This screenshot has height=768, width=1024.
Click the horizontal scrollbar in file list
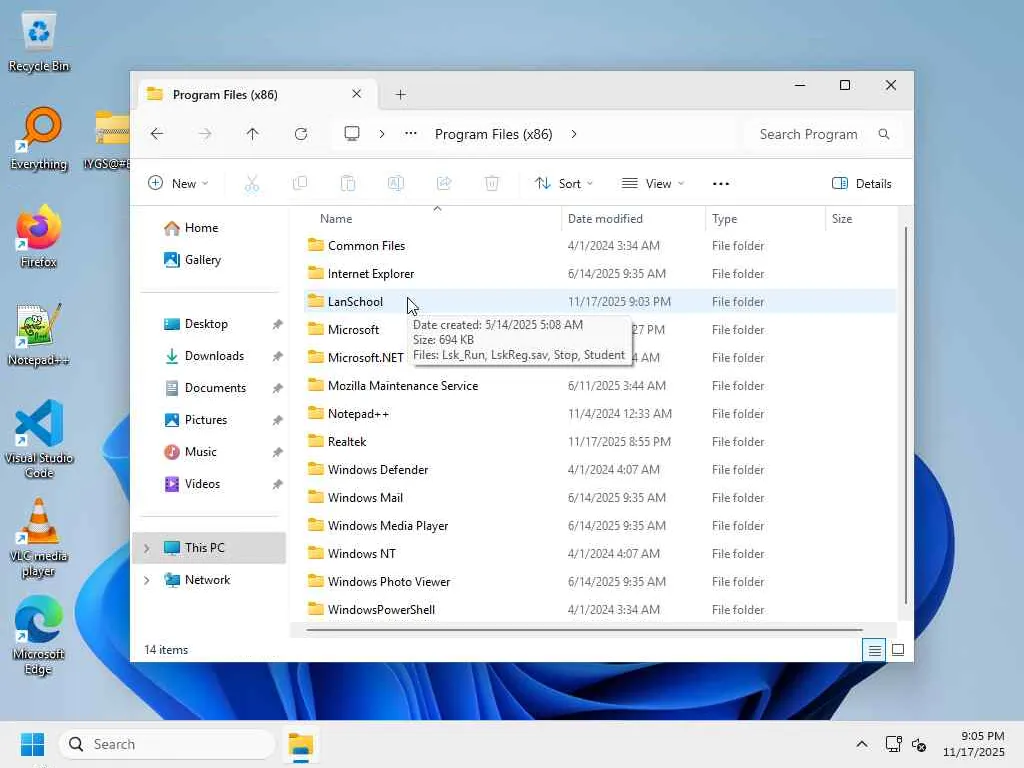point(584,630)
